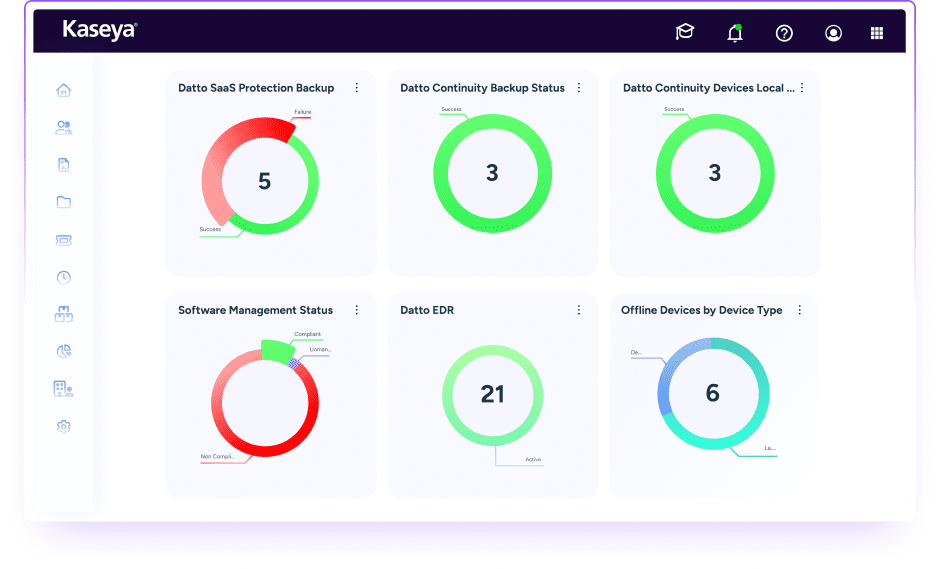This screenshot has height=569, width=940.
Task: Open the clock timesheet icon in sidebar
Action: click(64, 277)
